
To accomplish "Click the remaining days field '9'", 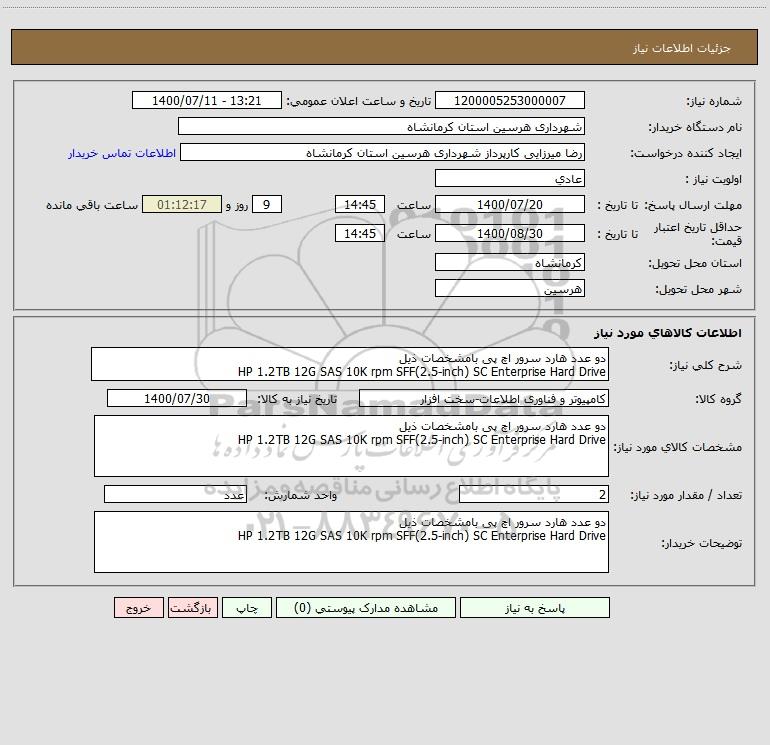I will (267, 204).
